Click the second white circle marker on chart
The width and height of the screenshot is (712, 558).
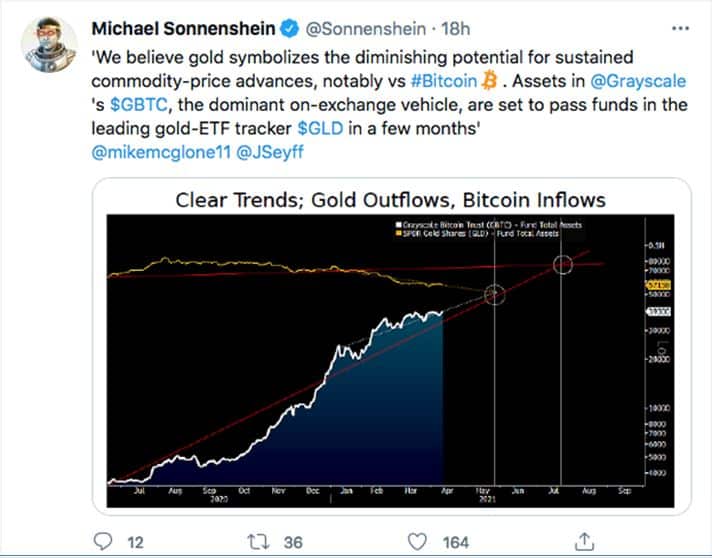(562, 264)
